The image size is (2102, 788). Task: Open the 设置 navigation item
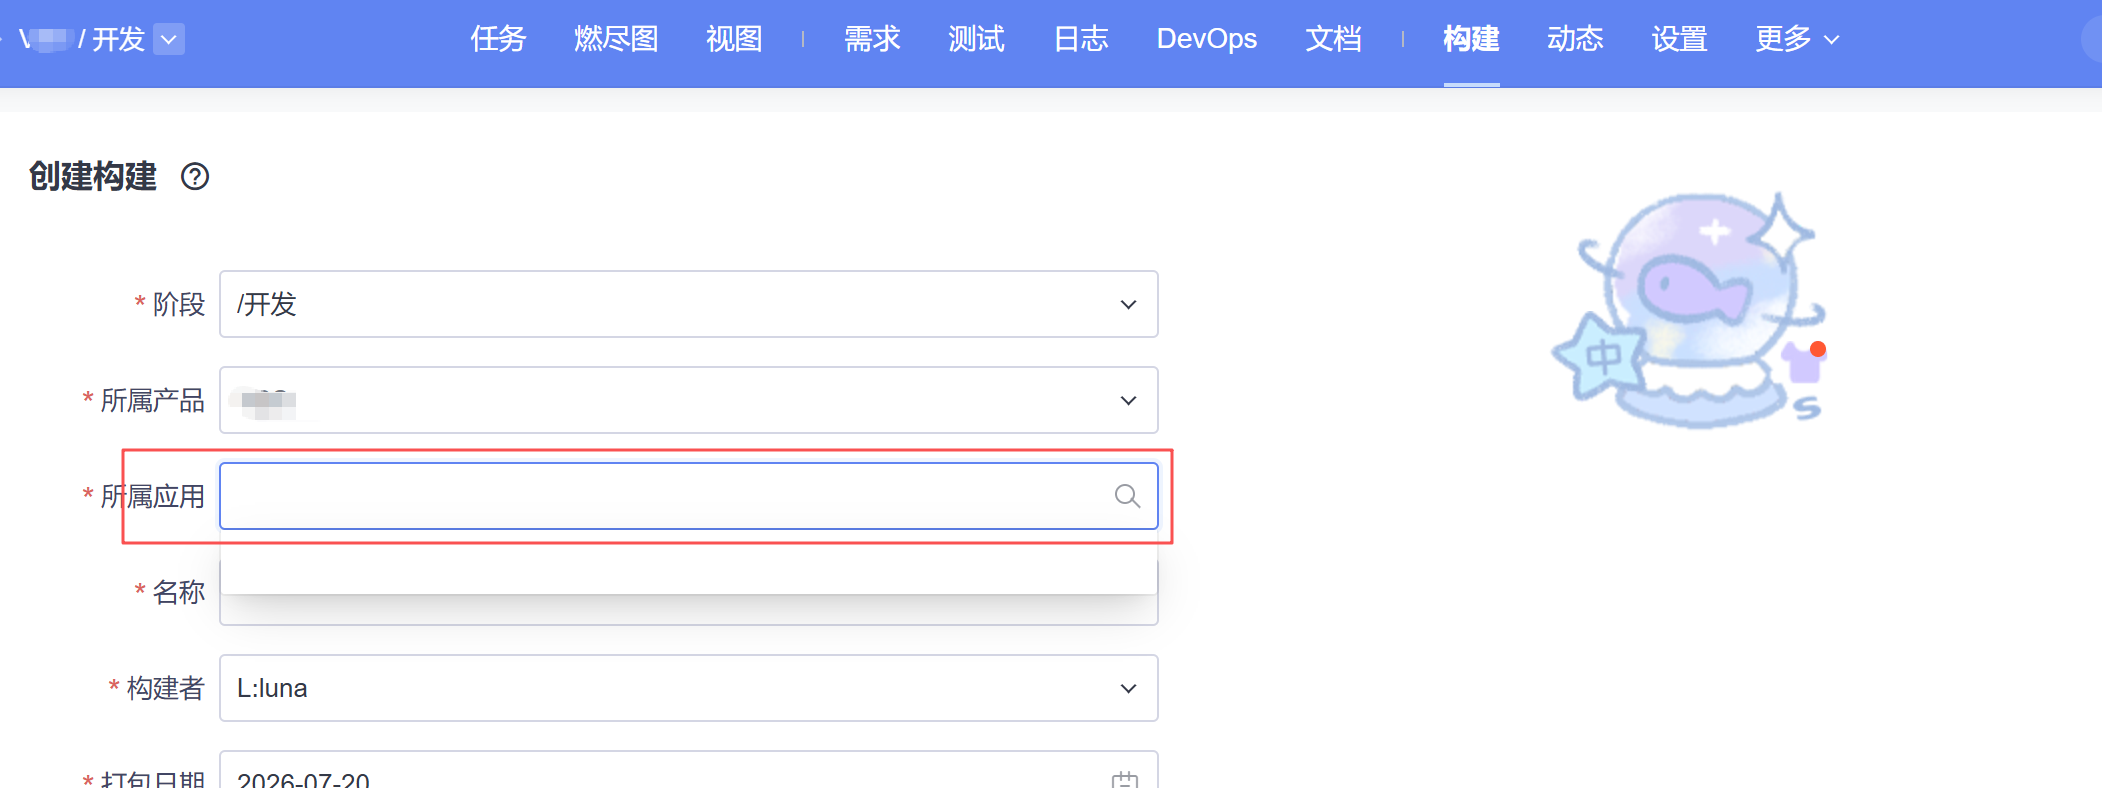pos(1679,39)
